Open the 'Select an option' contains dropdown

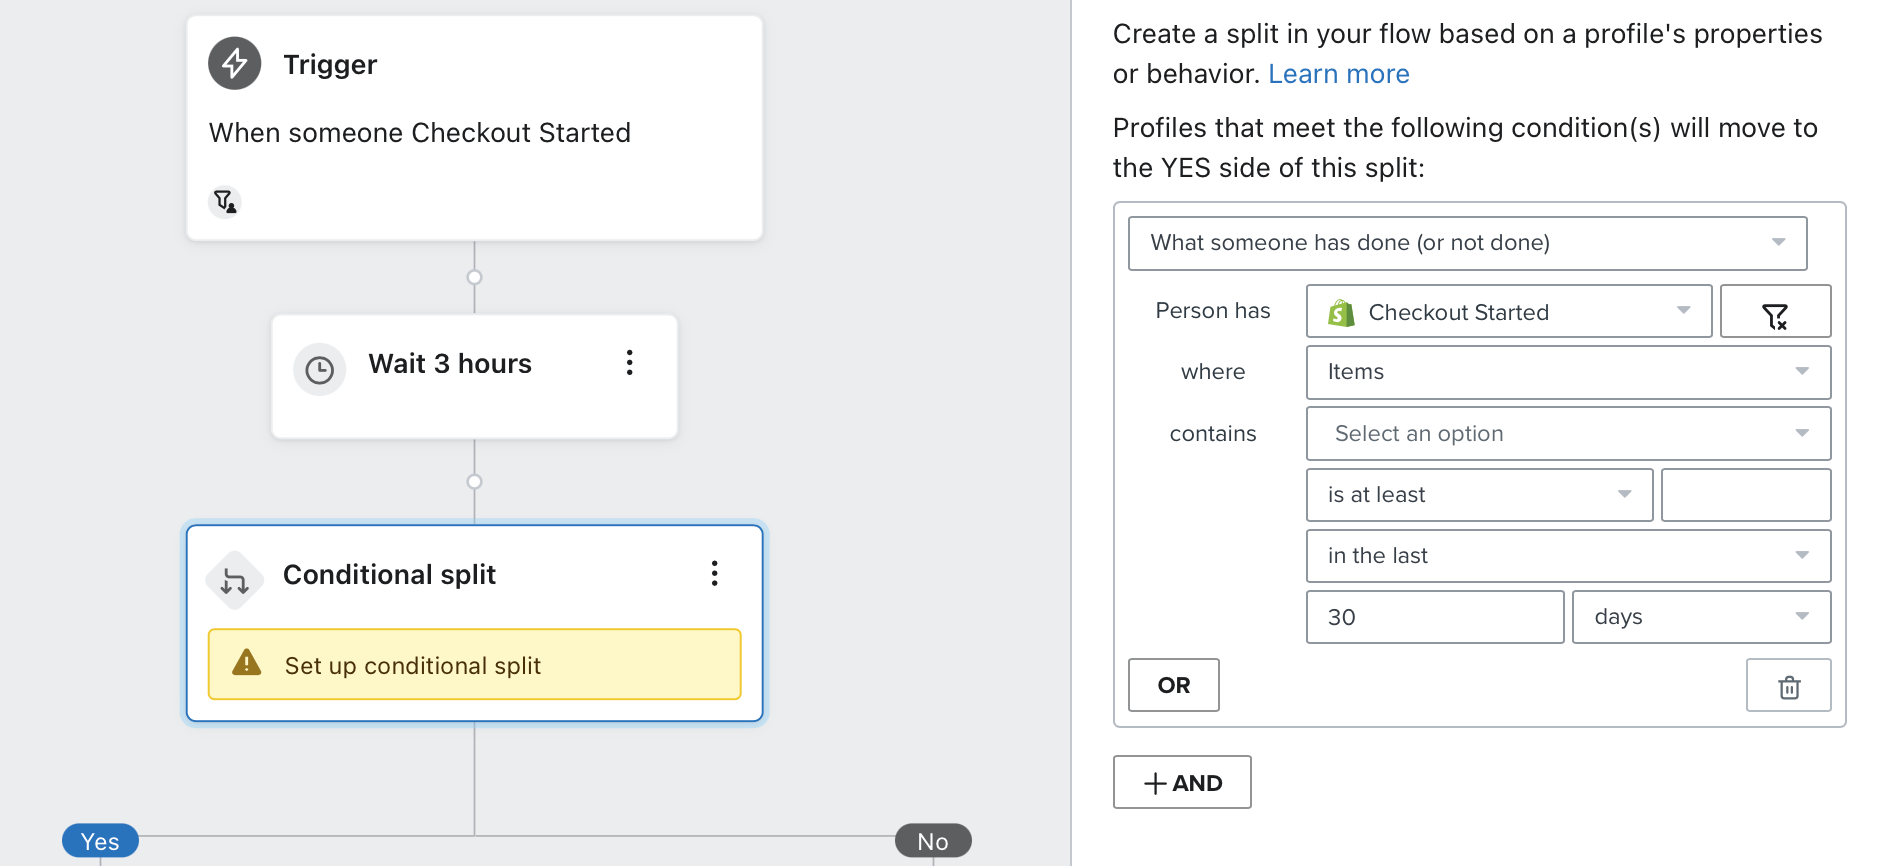tap(1568, 433)
